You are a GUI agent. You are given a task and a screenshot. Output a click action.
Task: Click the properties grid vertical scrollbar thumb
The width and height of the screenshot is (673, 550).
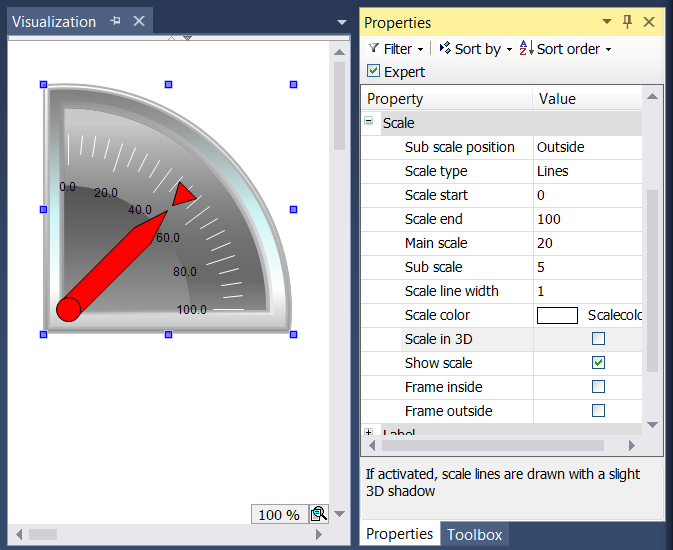652,280
